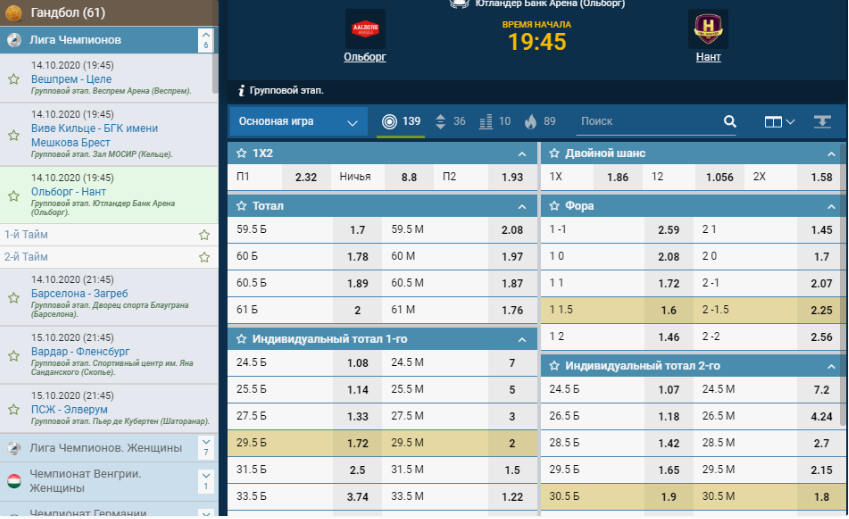Toggle favorite star for Ольборг - Нант
The width and height of the screenshot is (849, 519).
14,196
